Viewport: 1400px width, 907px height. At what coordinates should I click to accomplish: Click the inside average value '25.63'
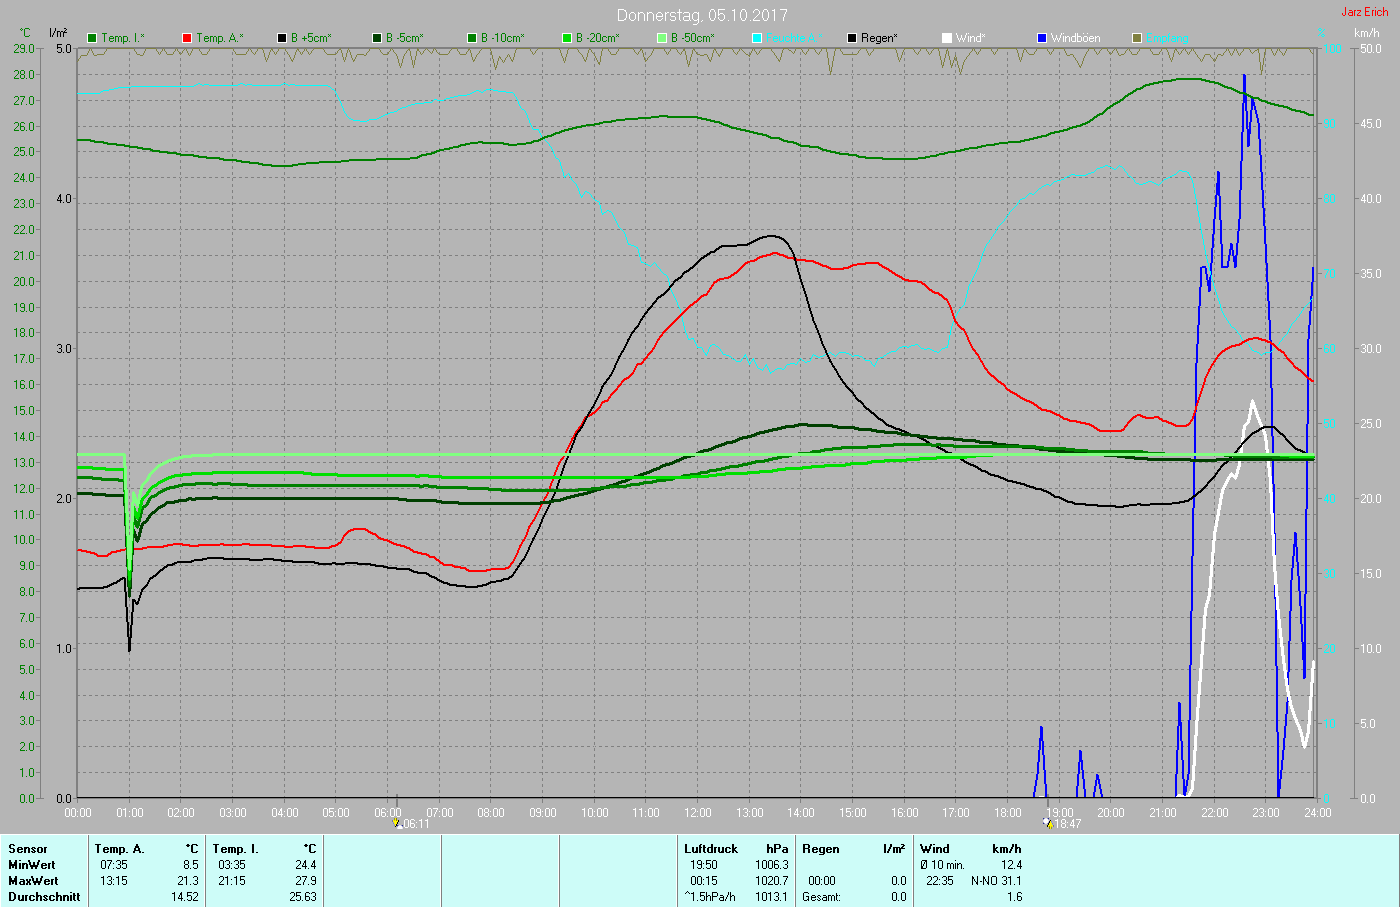302,897
